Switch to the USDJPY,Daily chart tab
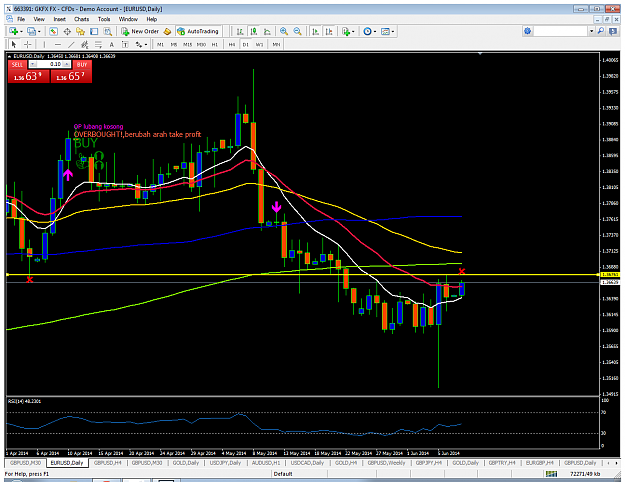This screenshot has width=625, height=482. click(225, 463)
